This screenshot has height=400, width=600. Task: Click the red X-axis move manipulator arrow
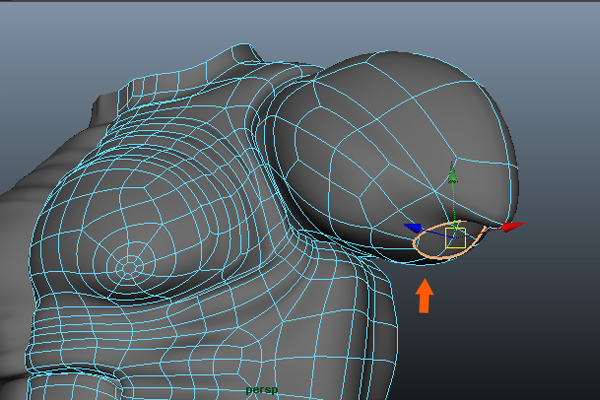click(513, 227)
